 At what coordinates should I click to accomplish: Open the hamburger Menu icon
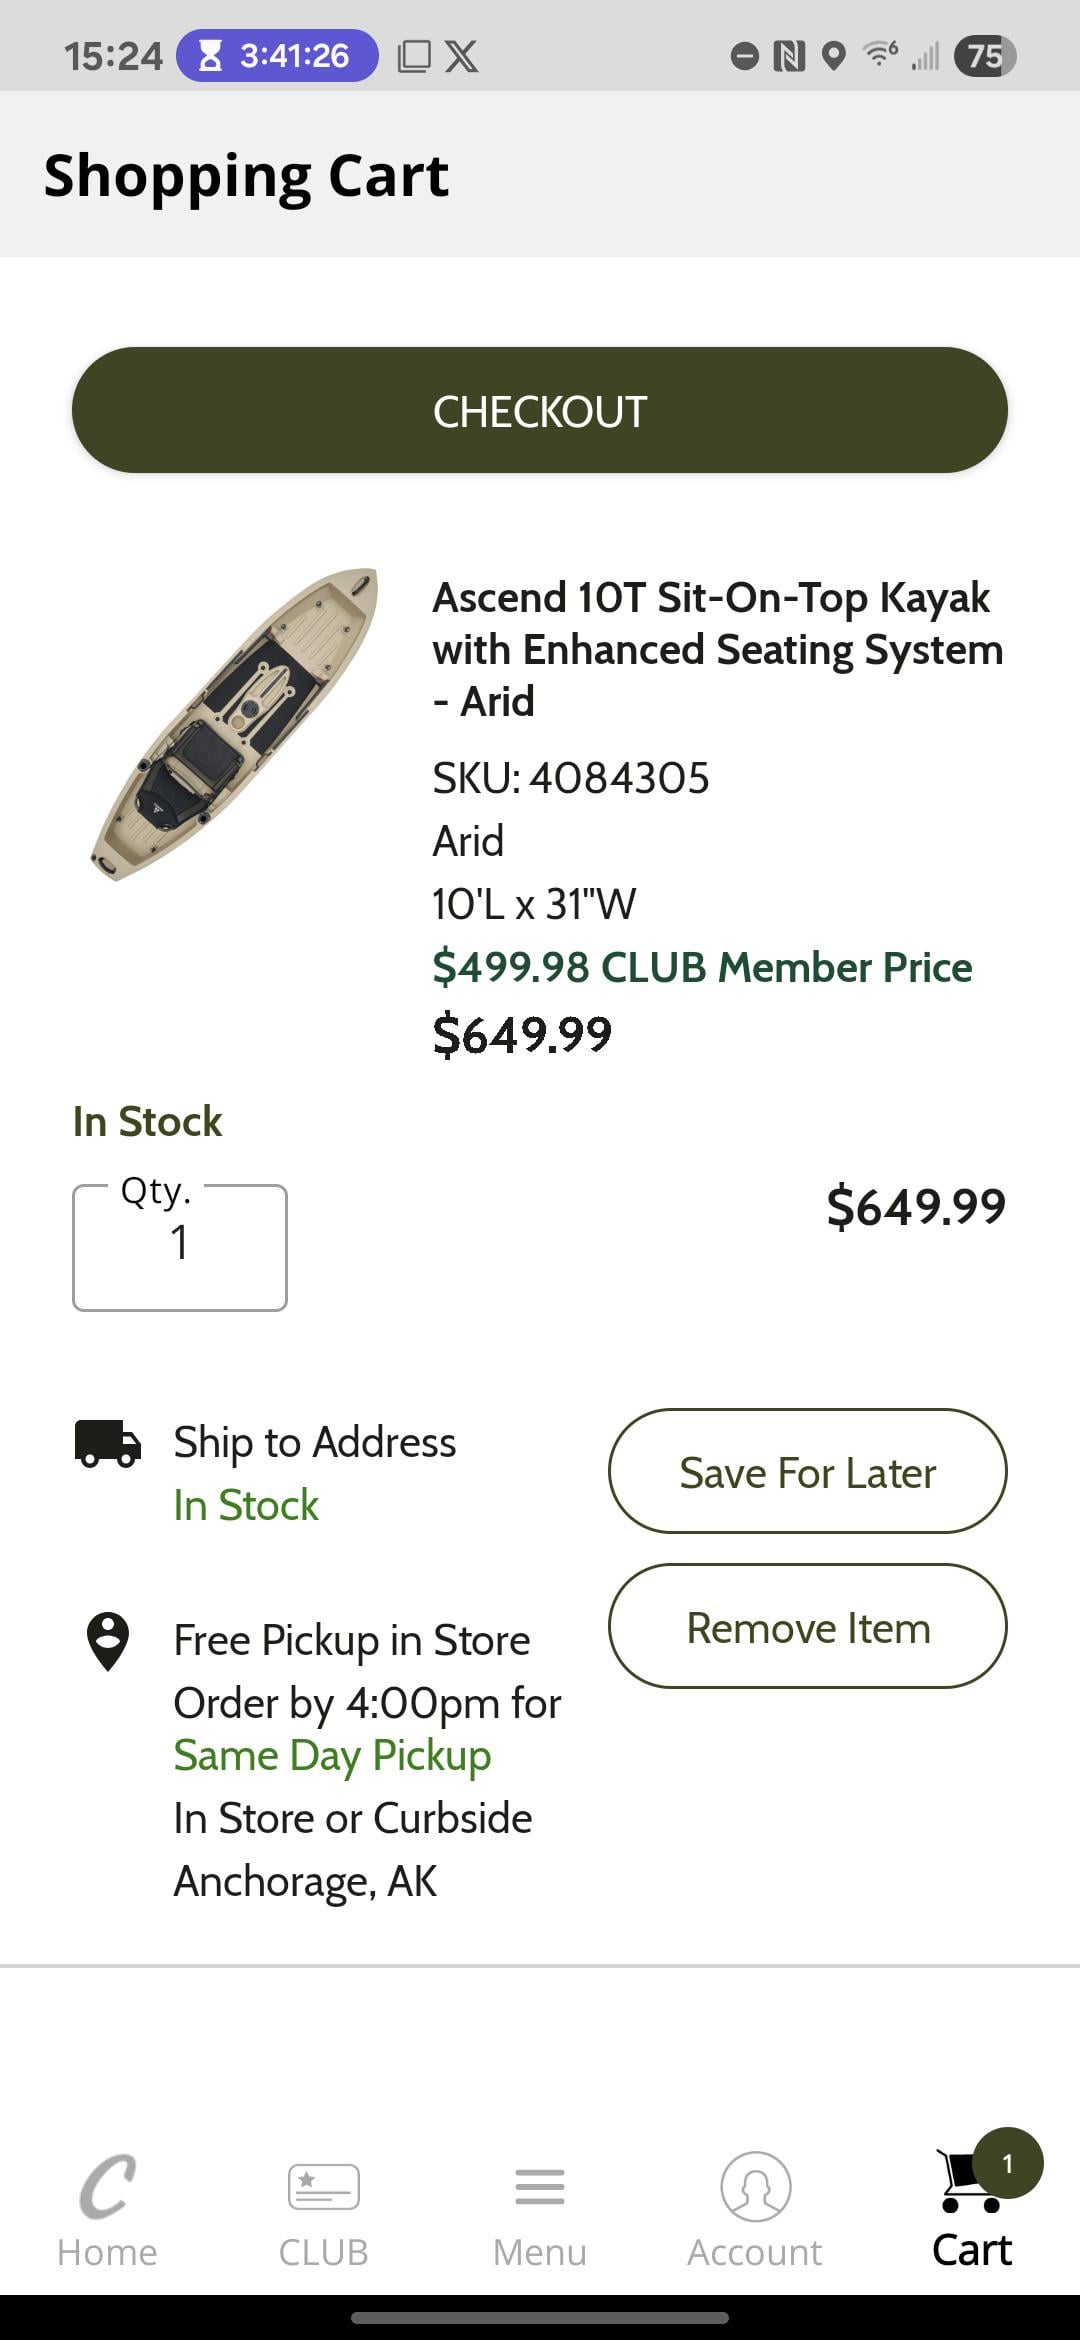tap(539, 2186)
